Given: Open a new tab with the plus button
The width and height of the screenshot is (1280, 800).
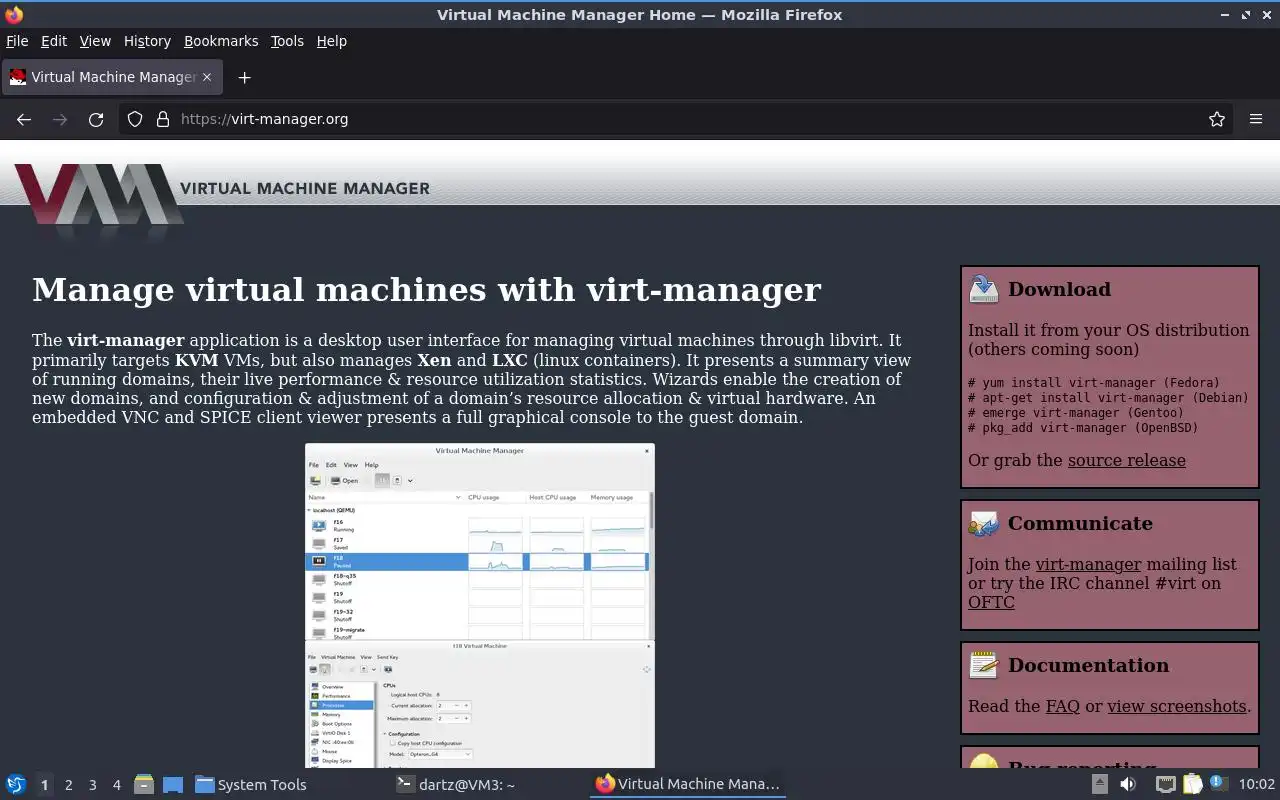Looking at the screenshot, I should 244,77.
